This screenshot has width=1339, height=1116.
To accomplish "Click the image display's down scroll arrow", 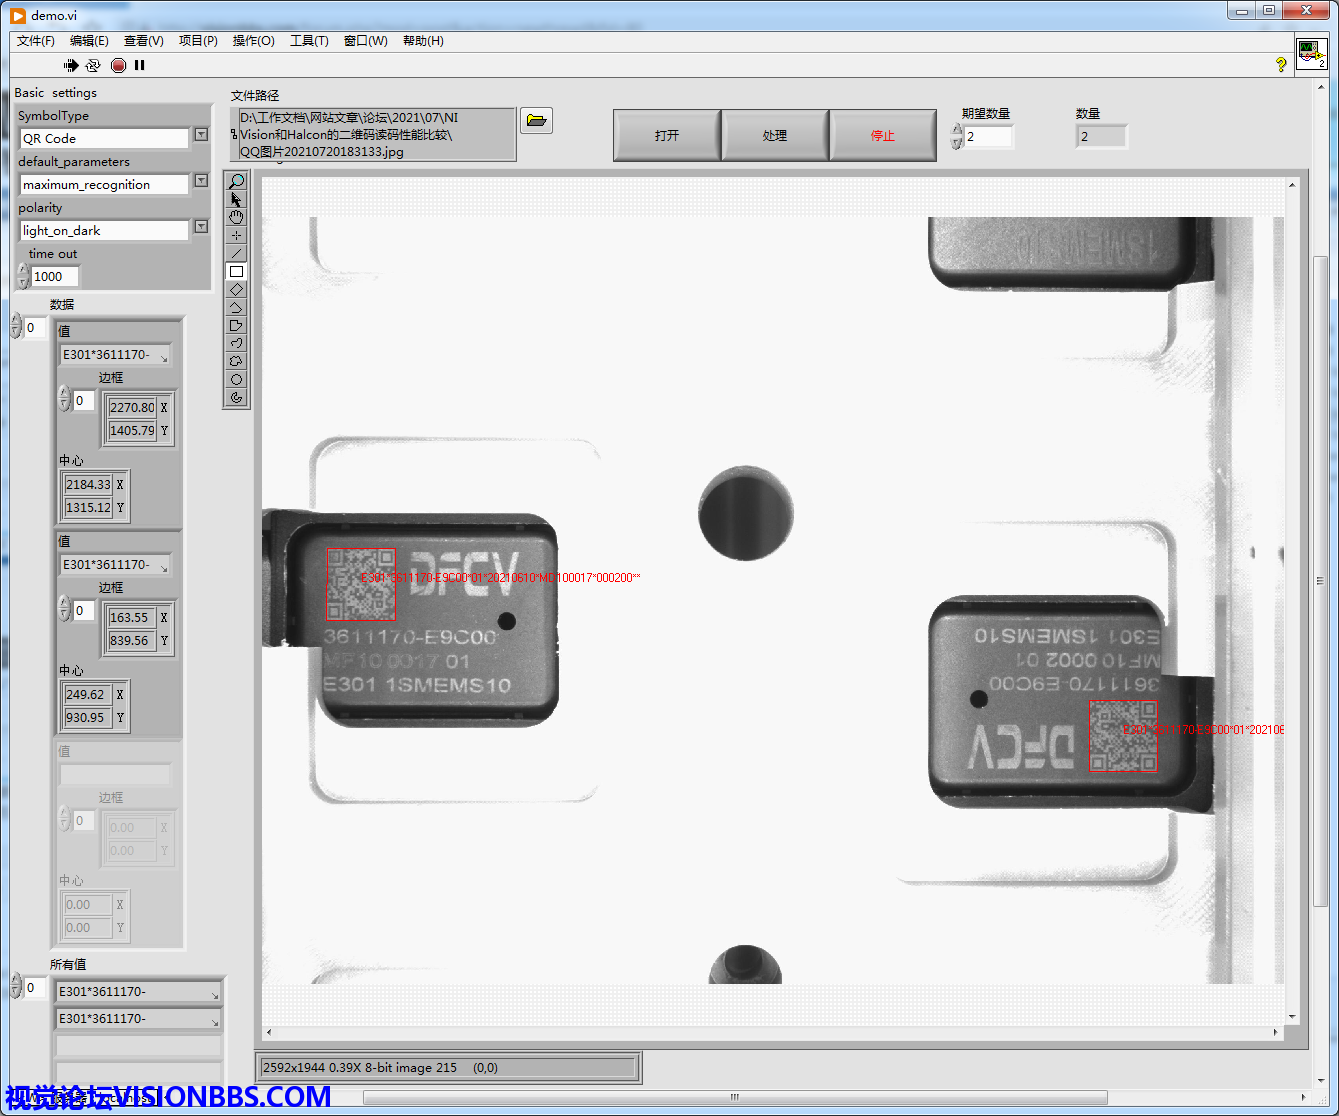I will (x=1292, y=1017).
